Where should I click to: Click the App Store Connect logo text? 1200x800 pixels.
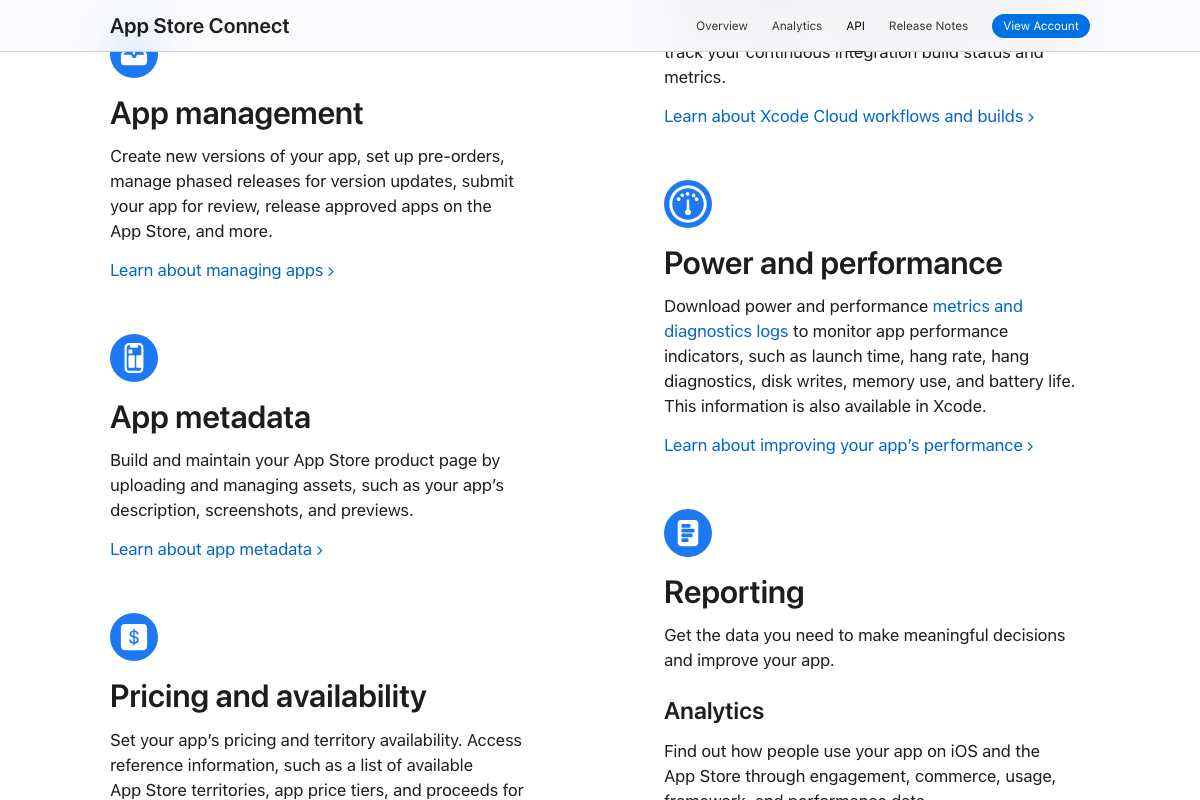point(199,25)
